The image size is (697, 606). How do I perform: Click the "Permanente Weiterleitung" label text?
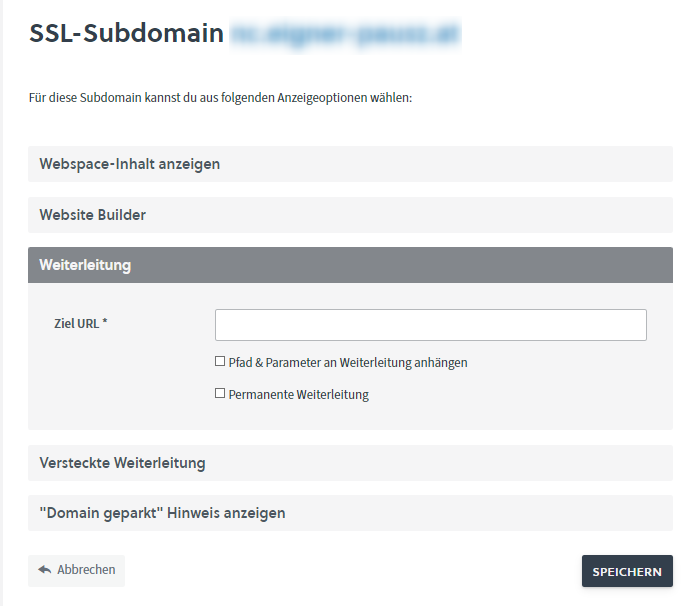(298, 395)
